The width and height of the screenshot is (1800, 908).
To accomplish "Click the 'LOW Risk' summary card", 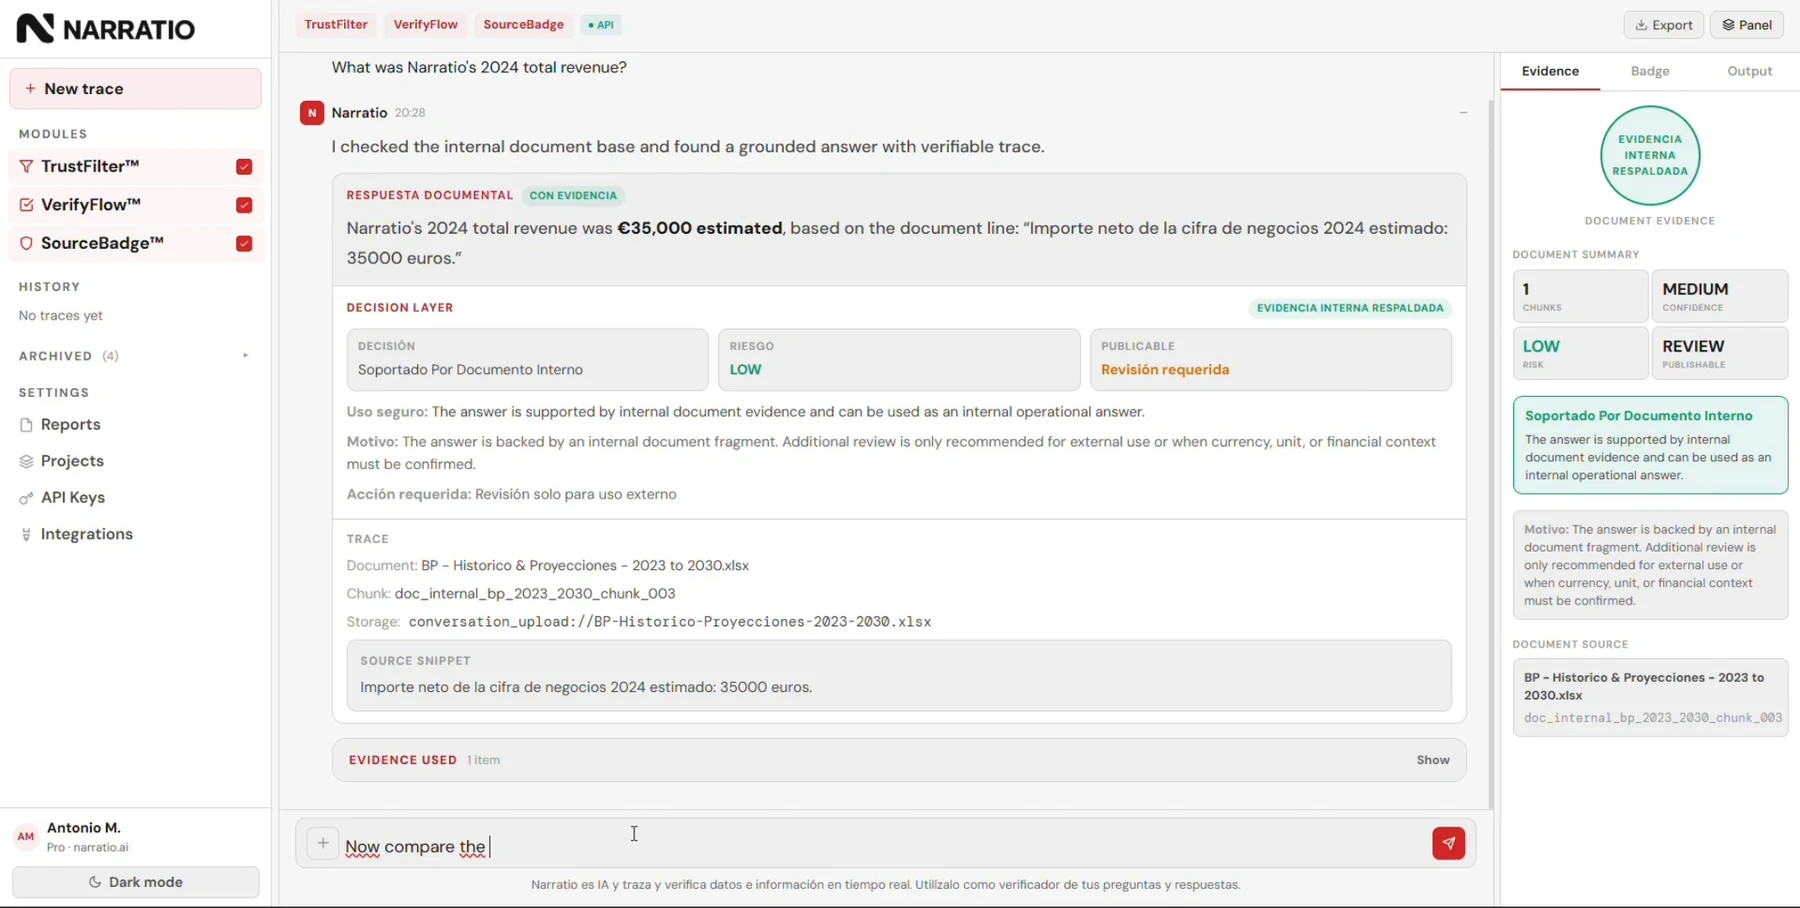I will (1580, 353).
